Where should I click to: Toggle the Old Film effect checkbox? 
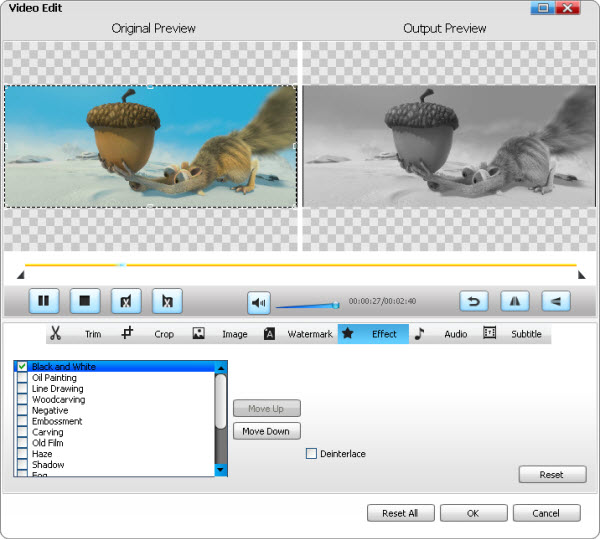[x=22, y=443]
